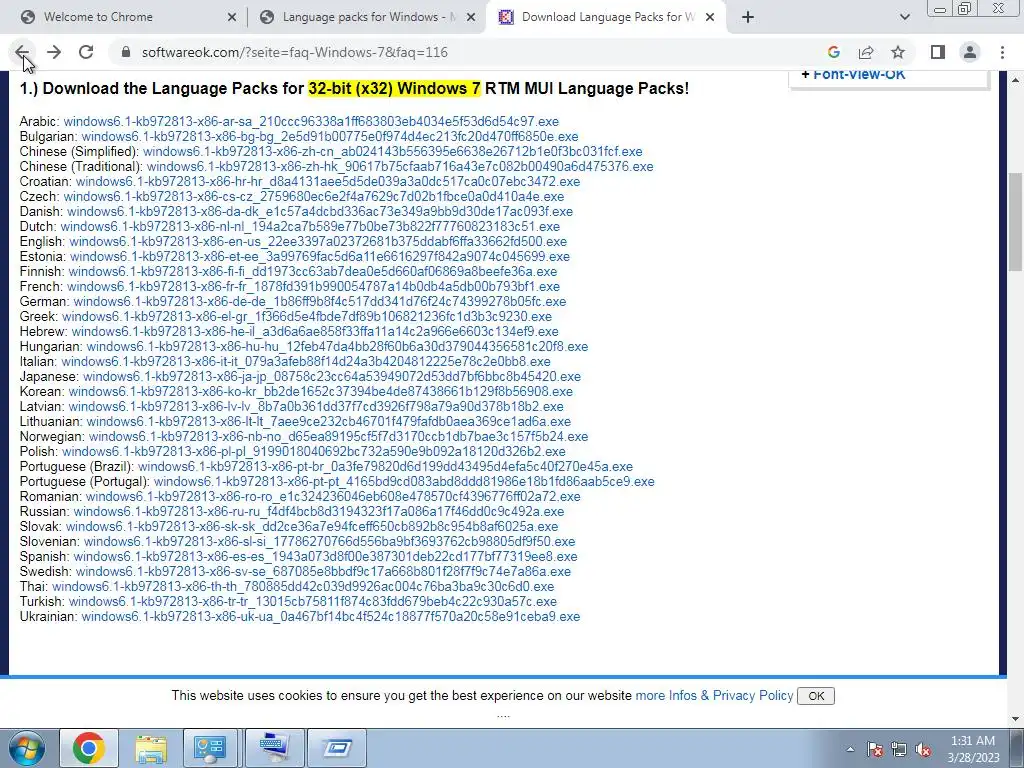
Task: Click the muted volume tray icon
Action: [923, 750]
